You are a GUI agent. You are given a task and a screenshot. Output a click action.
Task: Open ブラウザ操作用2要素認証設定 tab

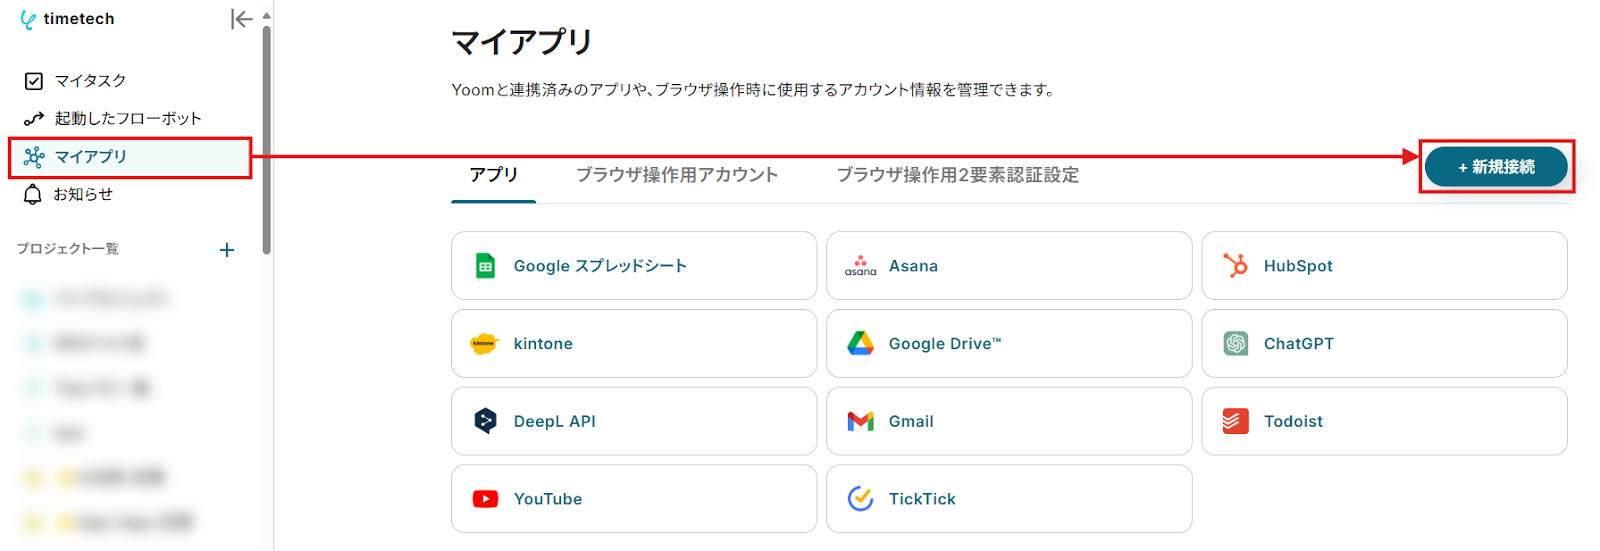[x=957, y=175]
